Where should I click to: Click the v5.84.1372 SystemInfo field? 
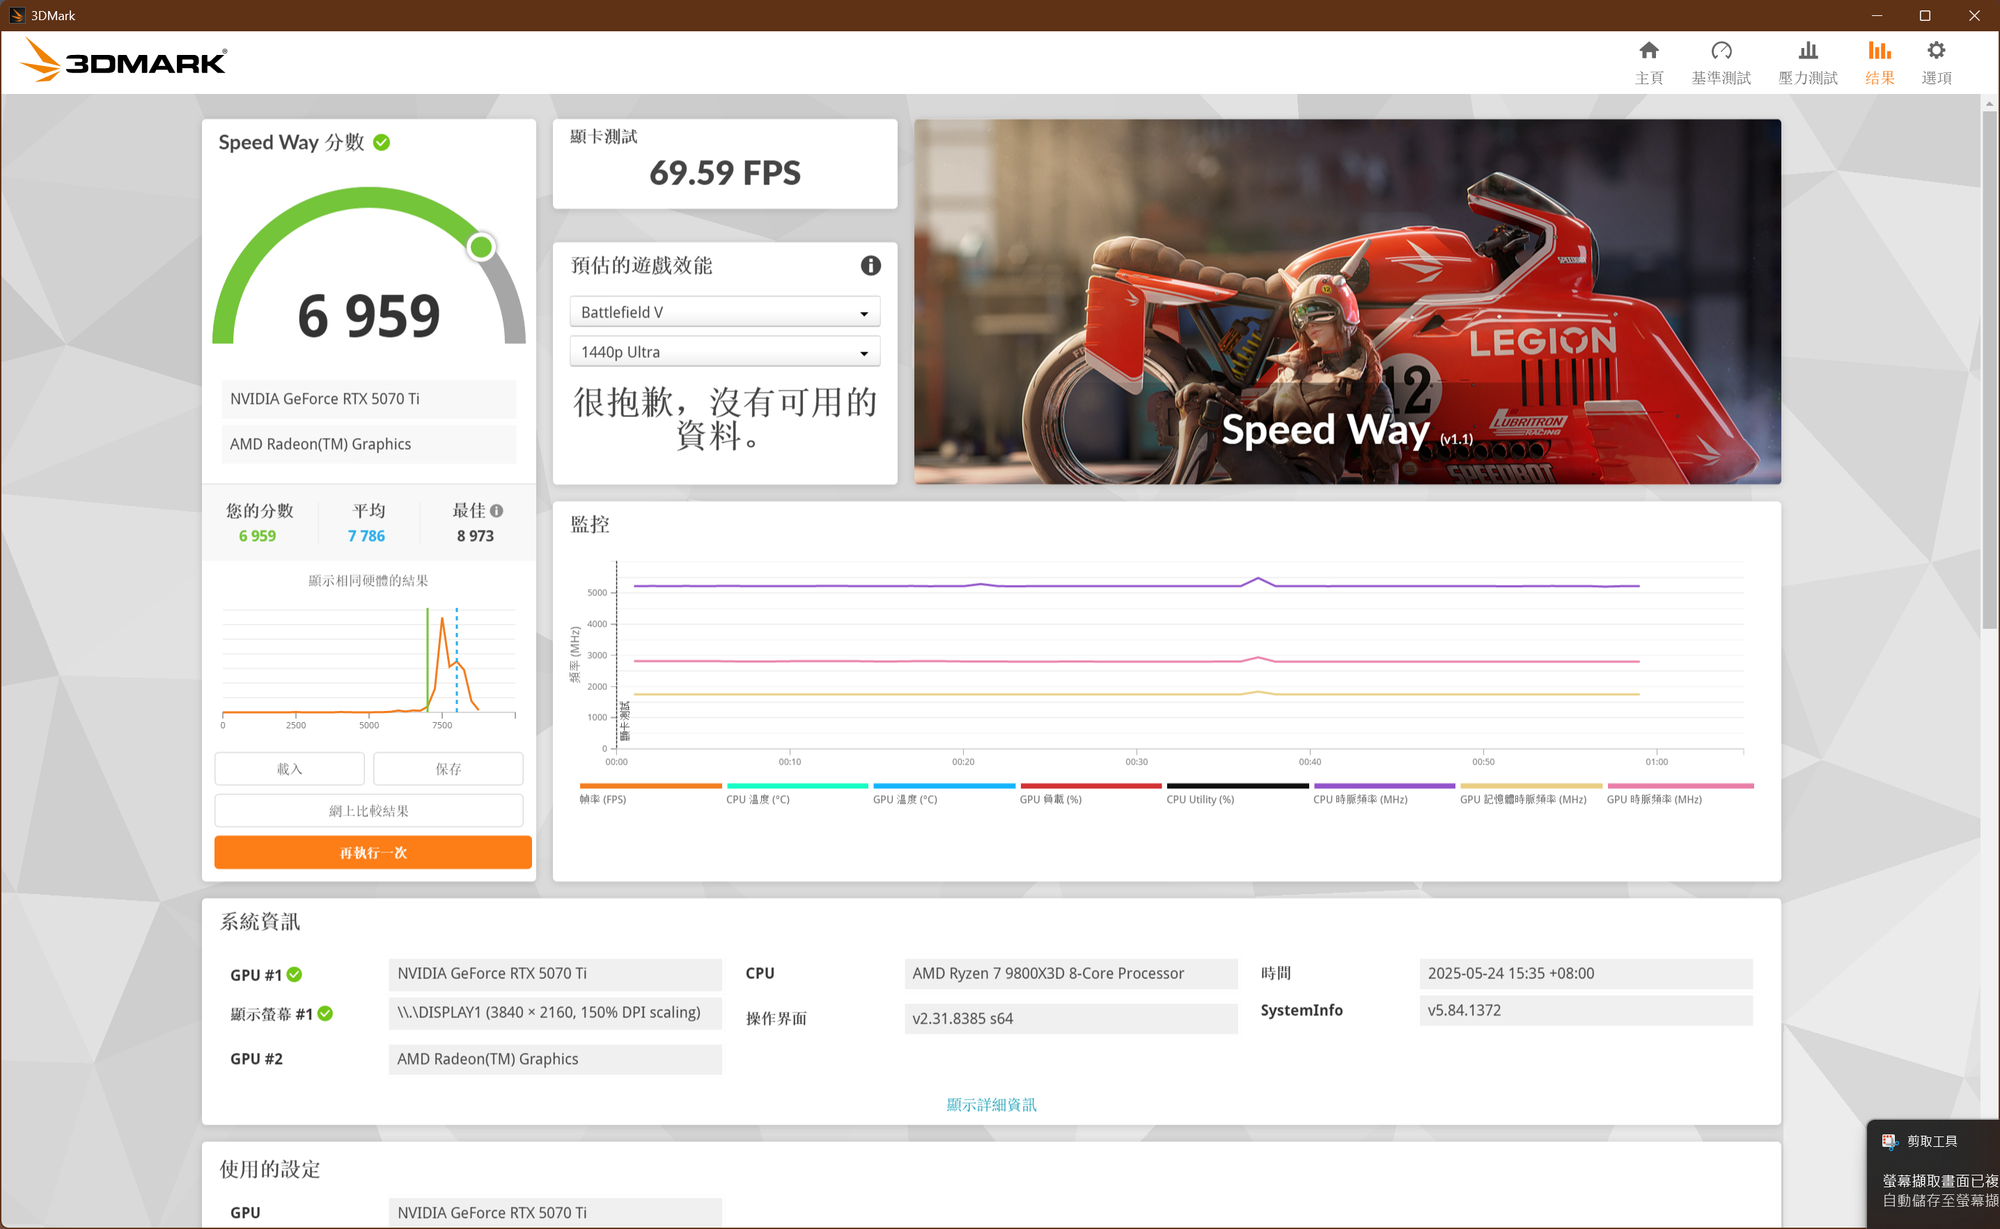click(1586, 1010)
